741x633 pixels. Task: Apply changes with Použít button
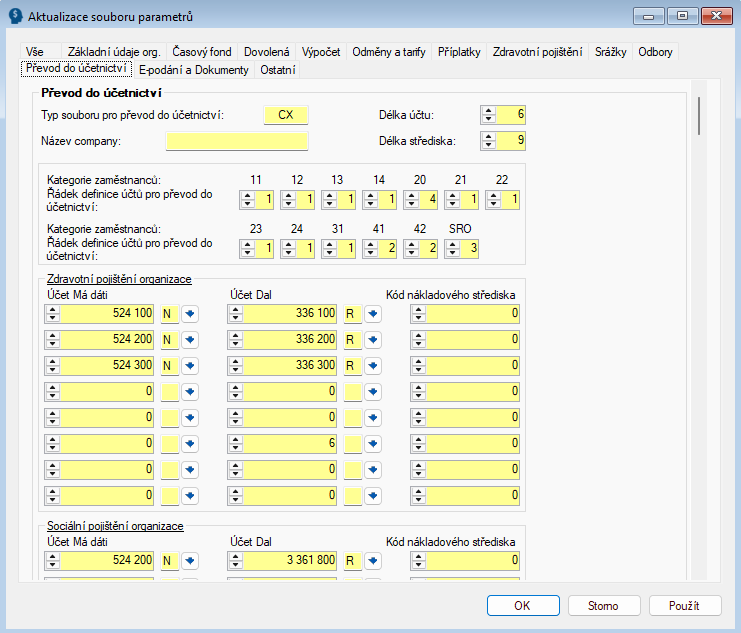point(685,606)
